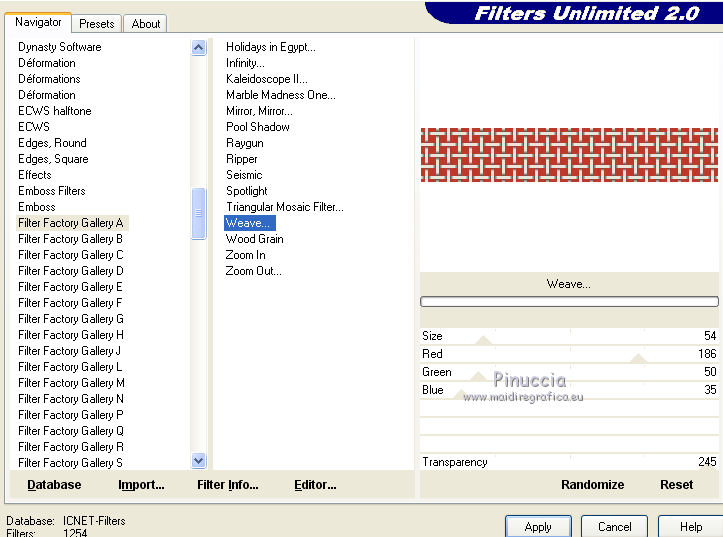
Task: Open the Presets tab
Action: [x=96, y=24]
